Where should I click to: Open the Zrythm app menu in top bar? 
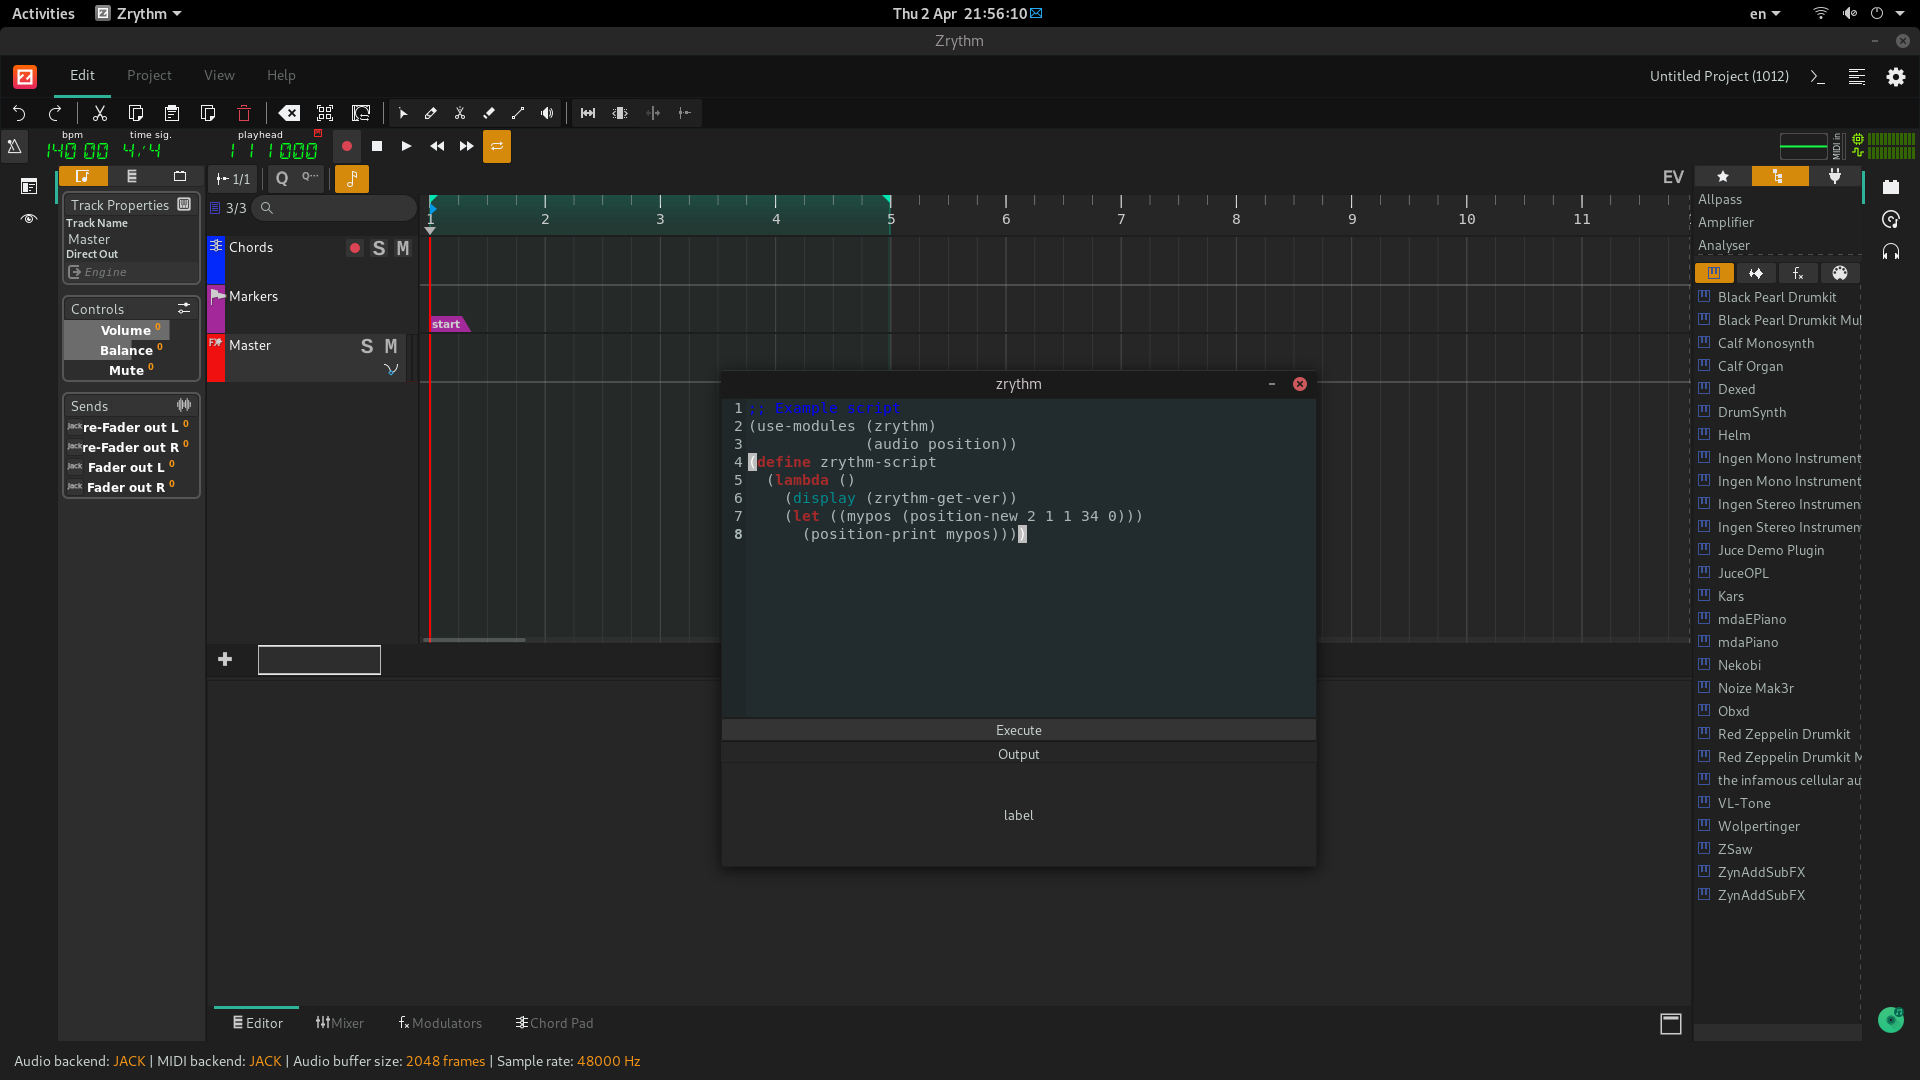139,13
